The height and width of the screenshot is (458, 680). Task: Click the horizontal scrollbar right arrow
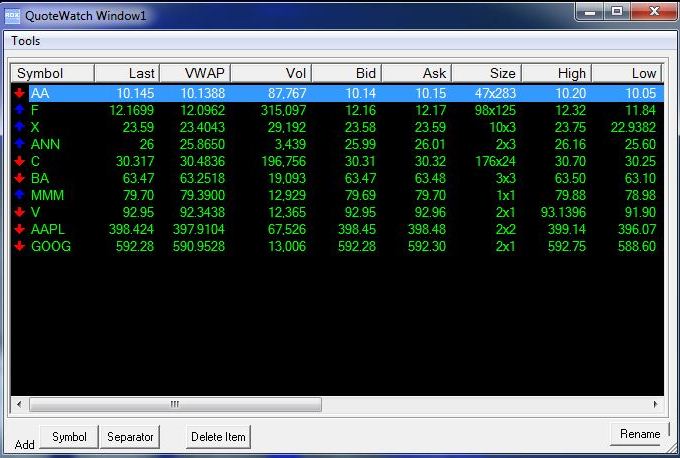tap(655, 404)
